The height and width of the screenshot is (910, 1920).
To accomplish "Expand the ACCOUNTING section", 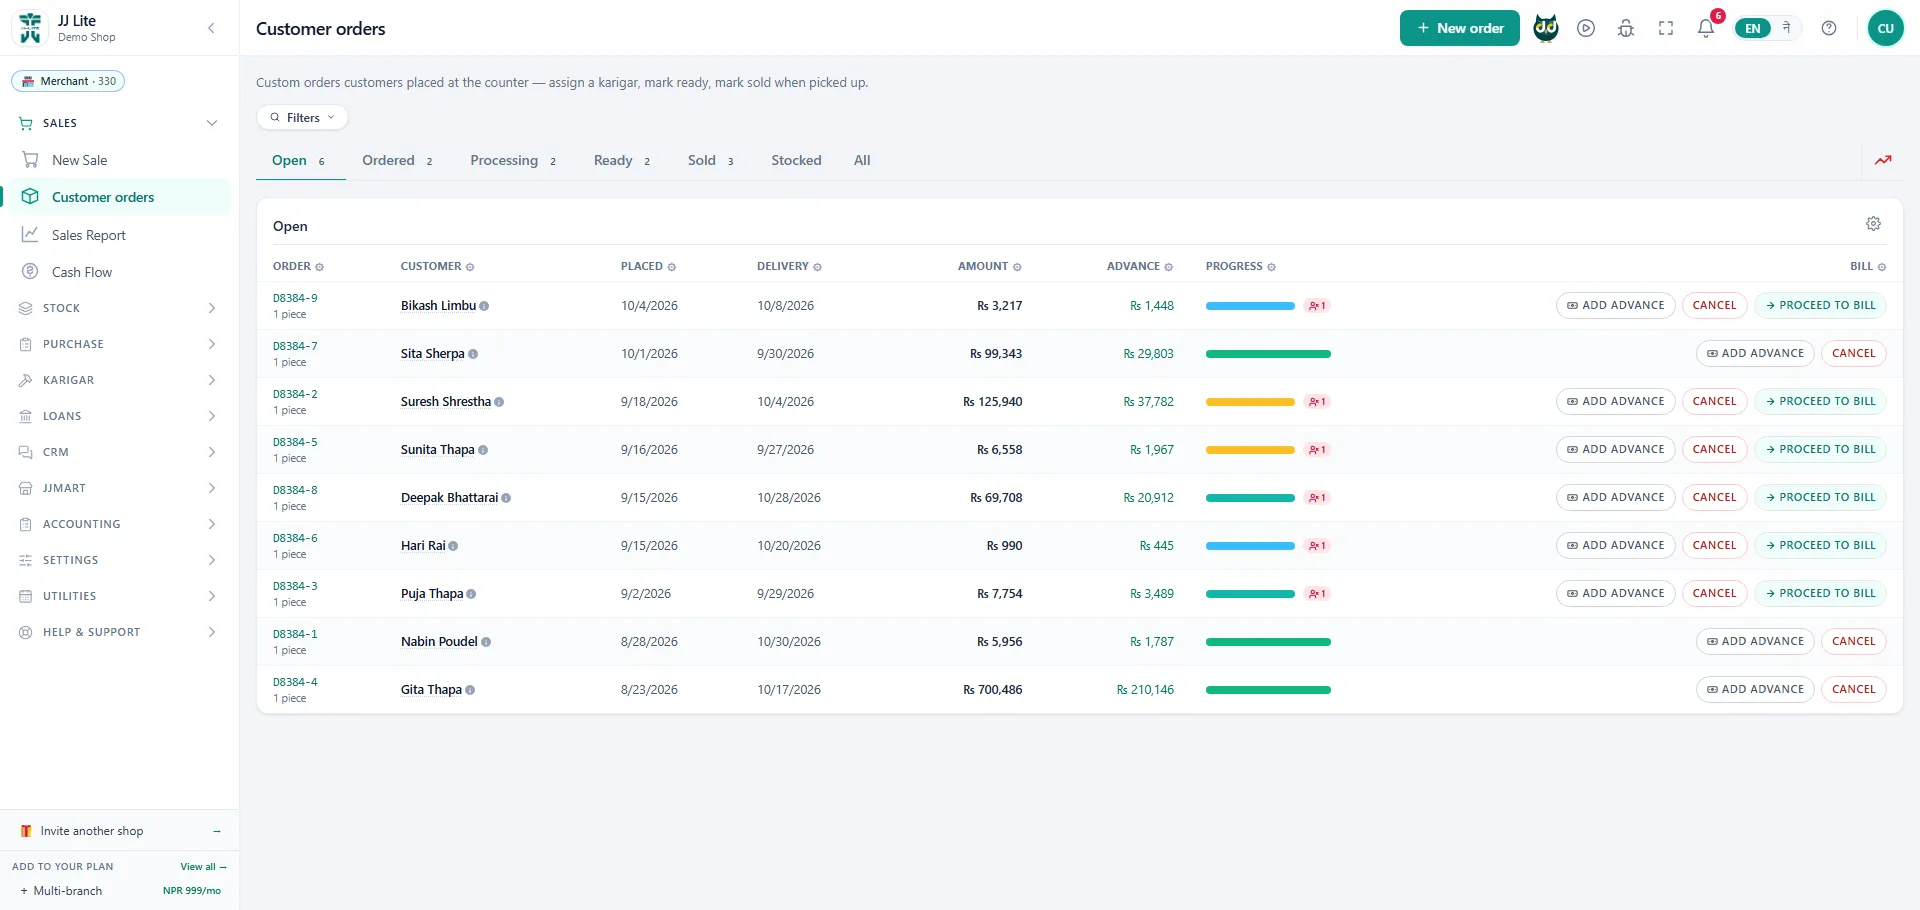I will tap(119, 524).
